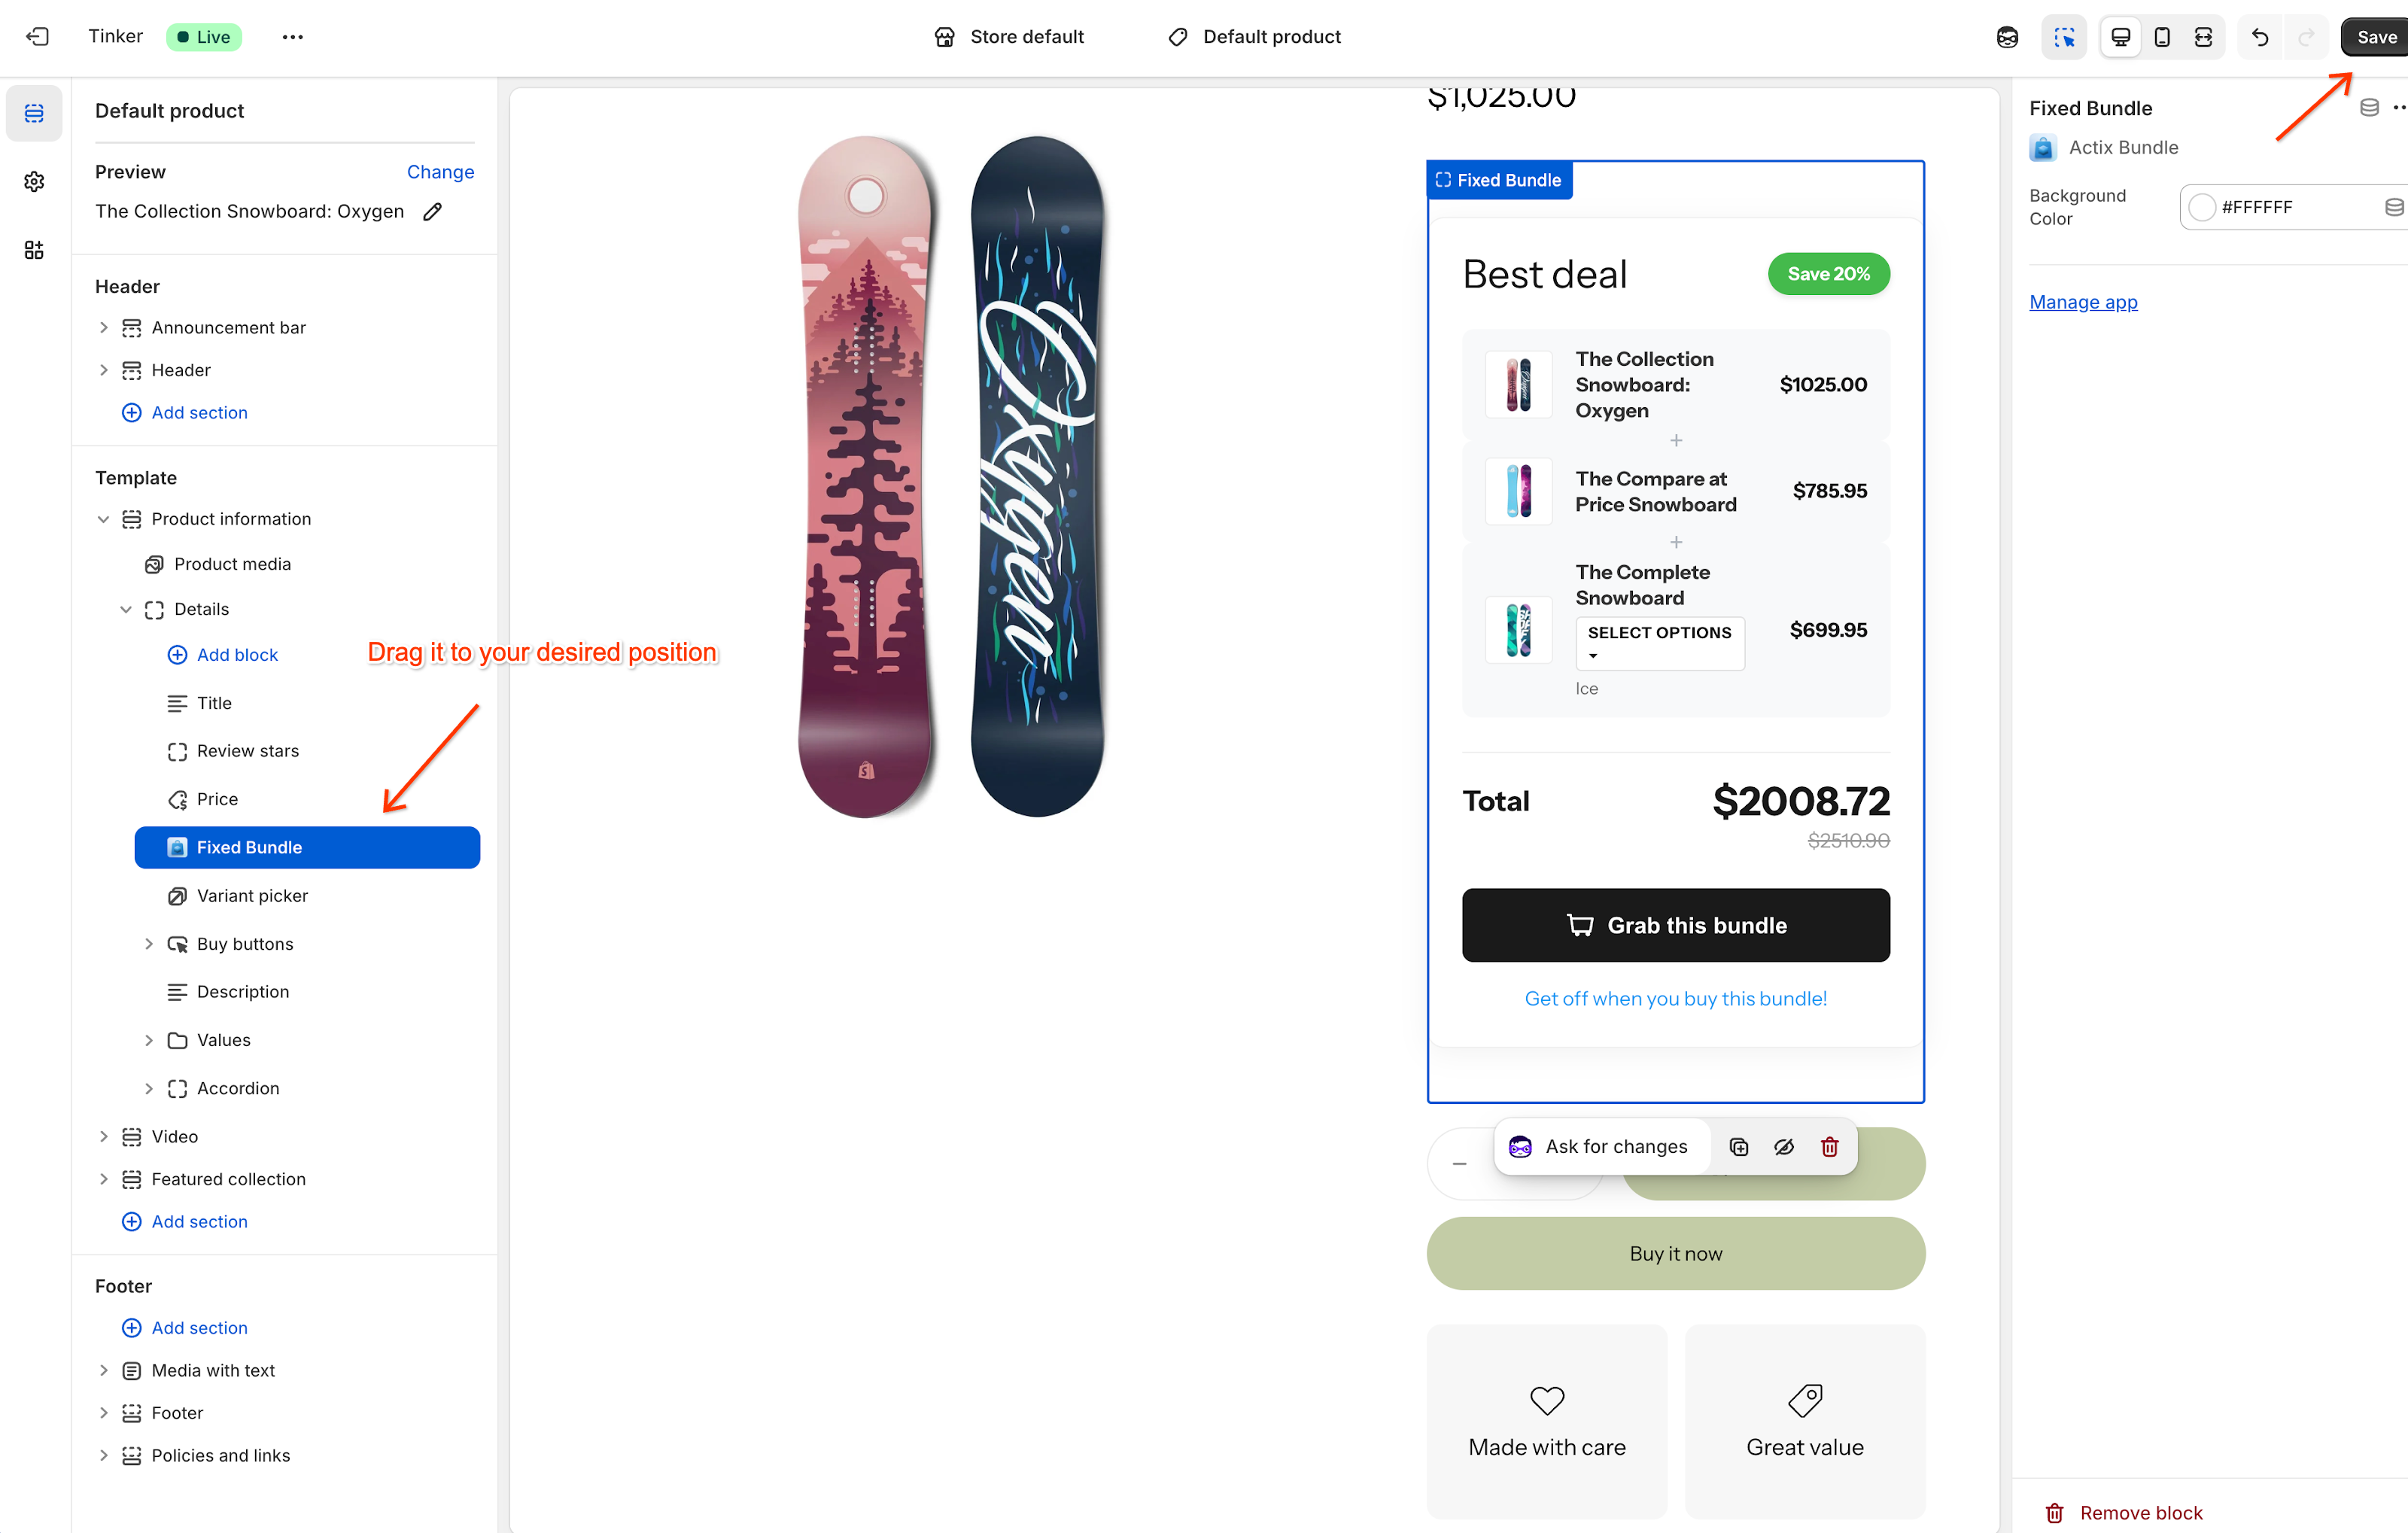Select the Variant picker block

tap(252, 895)
